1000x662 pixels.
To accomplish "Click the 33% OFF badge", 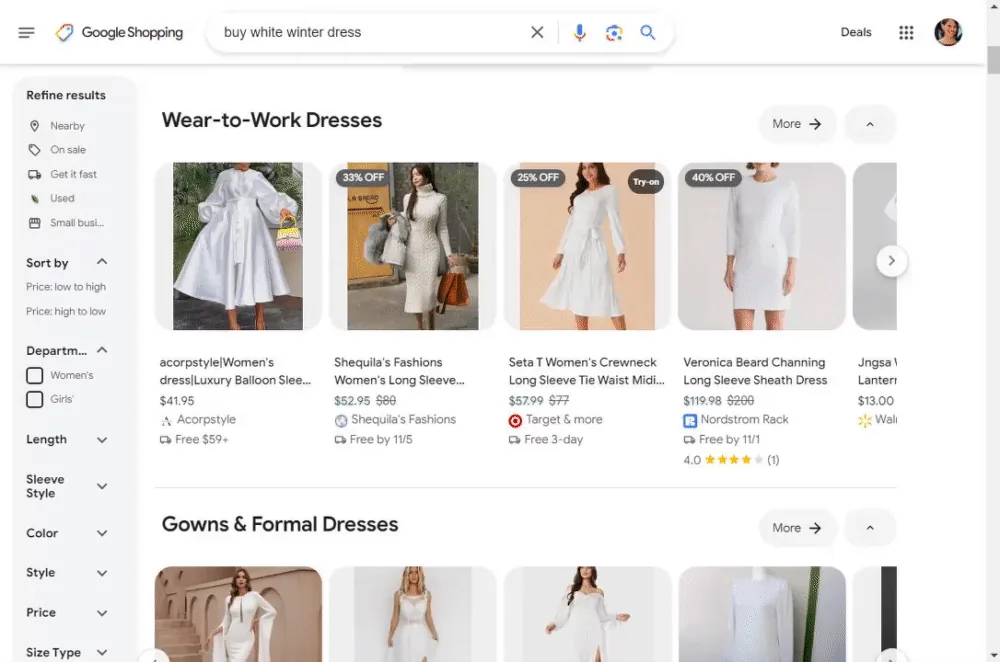I will pyautogui.click(x=364, y=177).
